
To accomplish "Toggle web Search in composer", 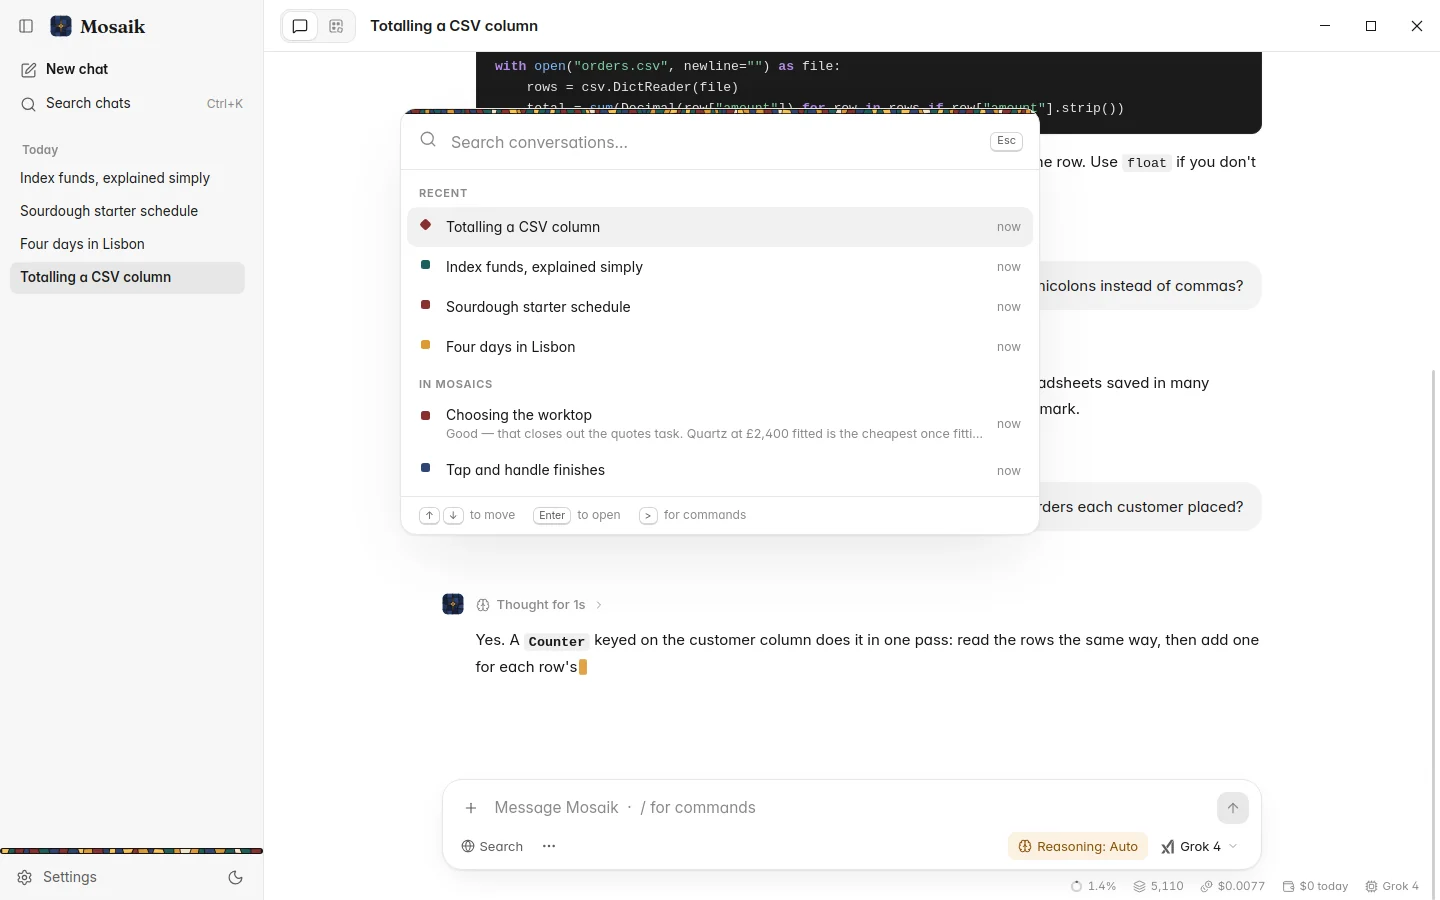I will coord(492,846).
